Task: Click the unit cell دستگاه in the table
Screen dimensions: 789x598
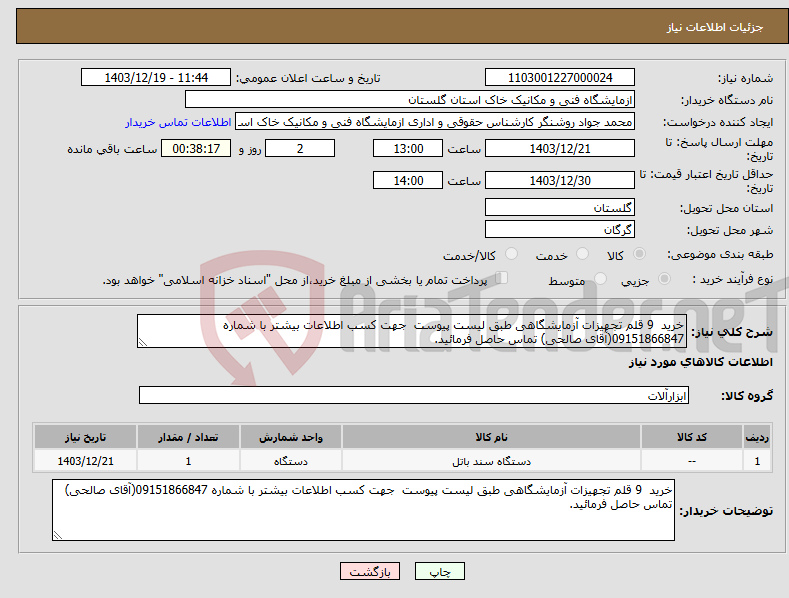Action: point(291,461)
